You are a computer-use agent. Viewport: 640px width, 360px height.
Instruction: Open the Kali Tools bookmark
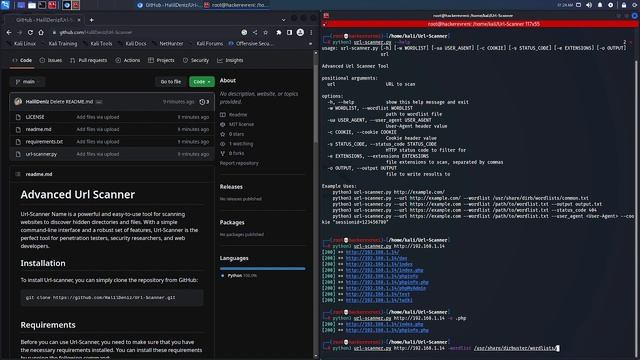pos(98,44)
